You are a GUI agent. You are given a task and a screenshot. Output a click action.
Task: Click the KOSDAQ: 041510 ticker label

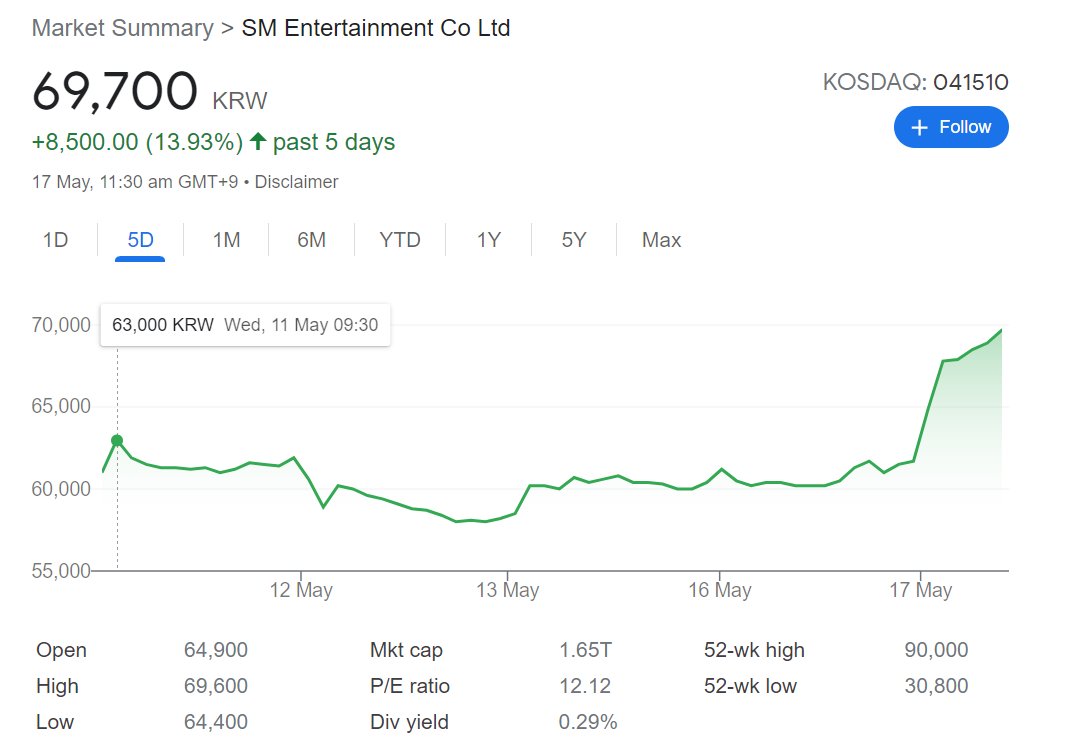[x=915, y=82]
